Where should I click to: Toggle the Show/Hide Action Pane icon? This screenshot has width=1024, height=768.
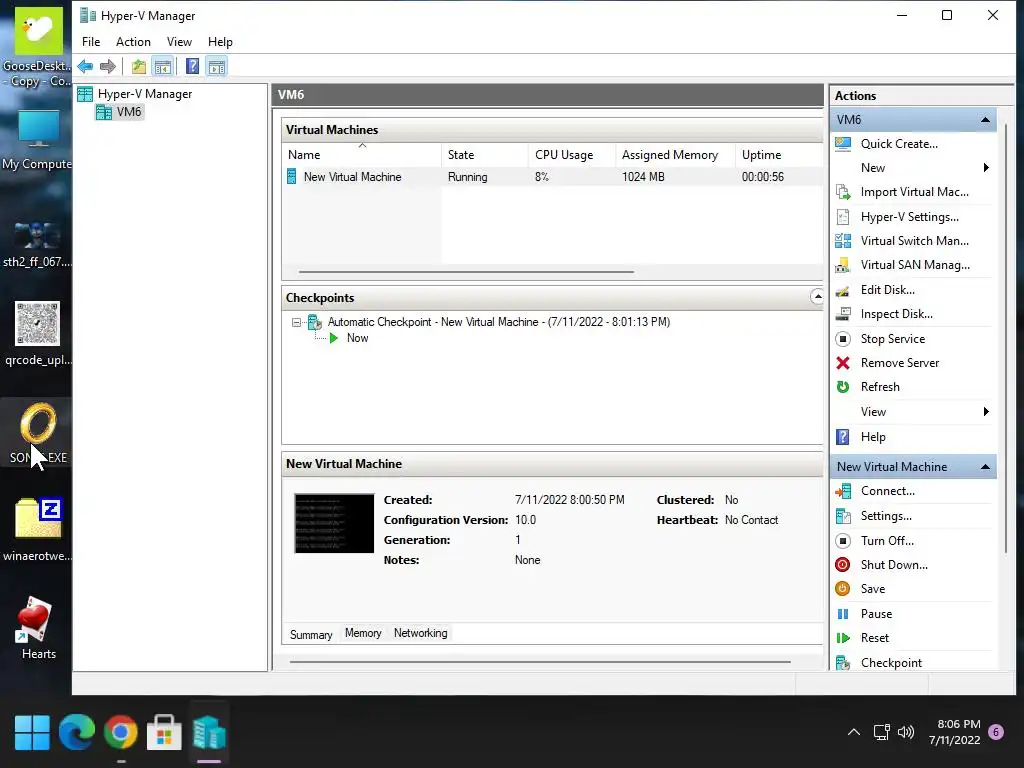(x=217, y=66)
